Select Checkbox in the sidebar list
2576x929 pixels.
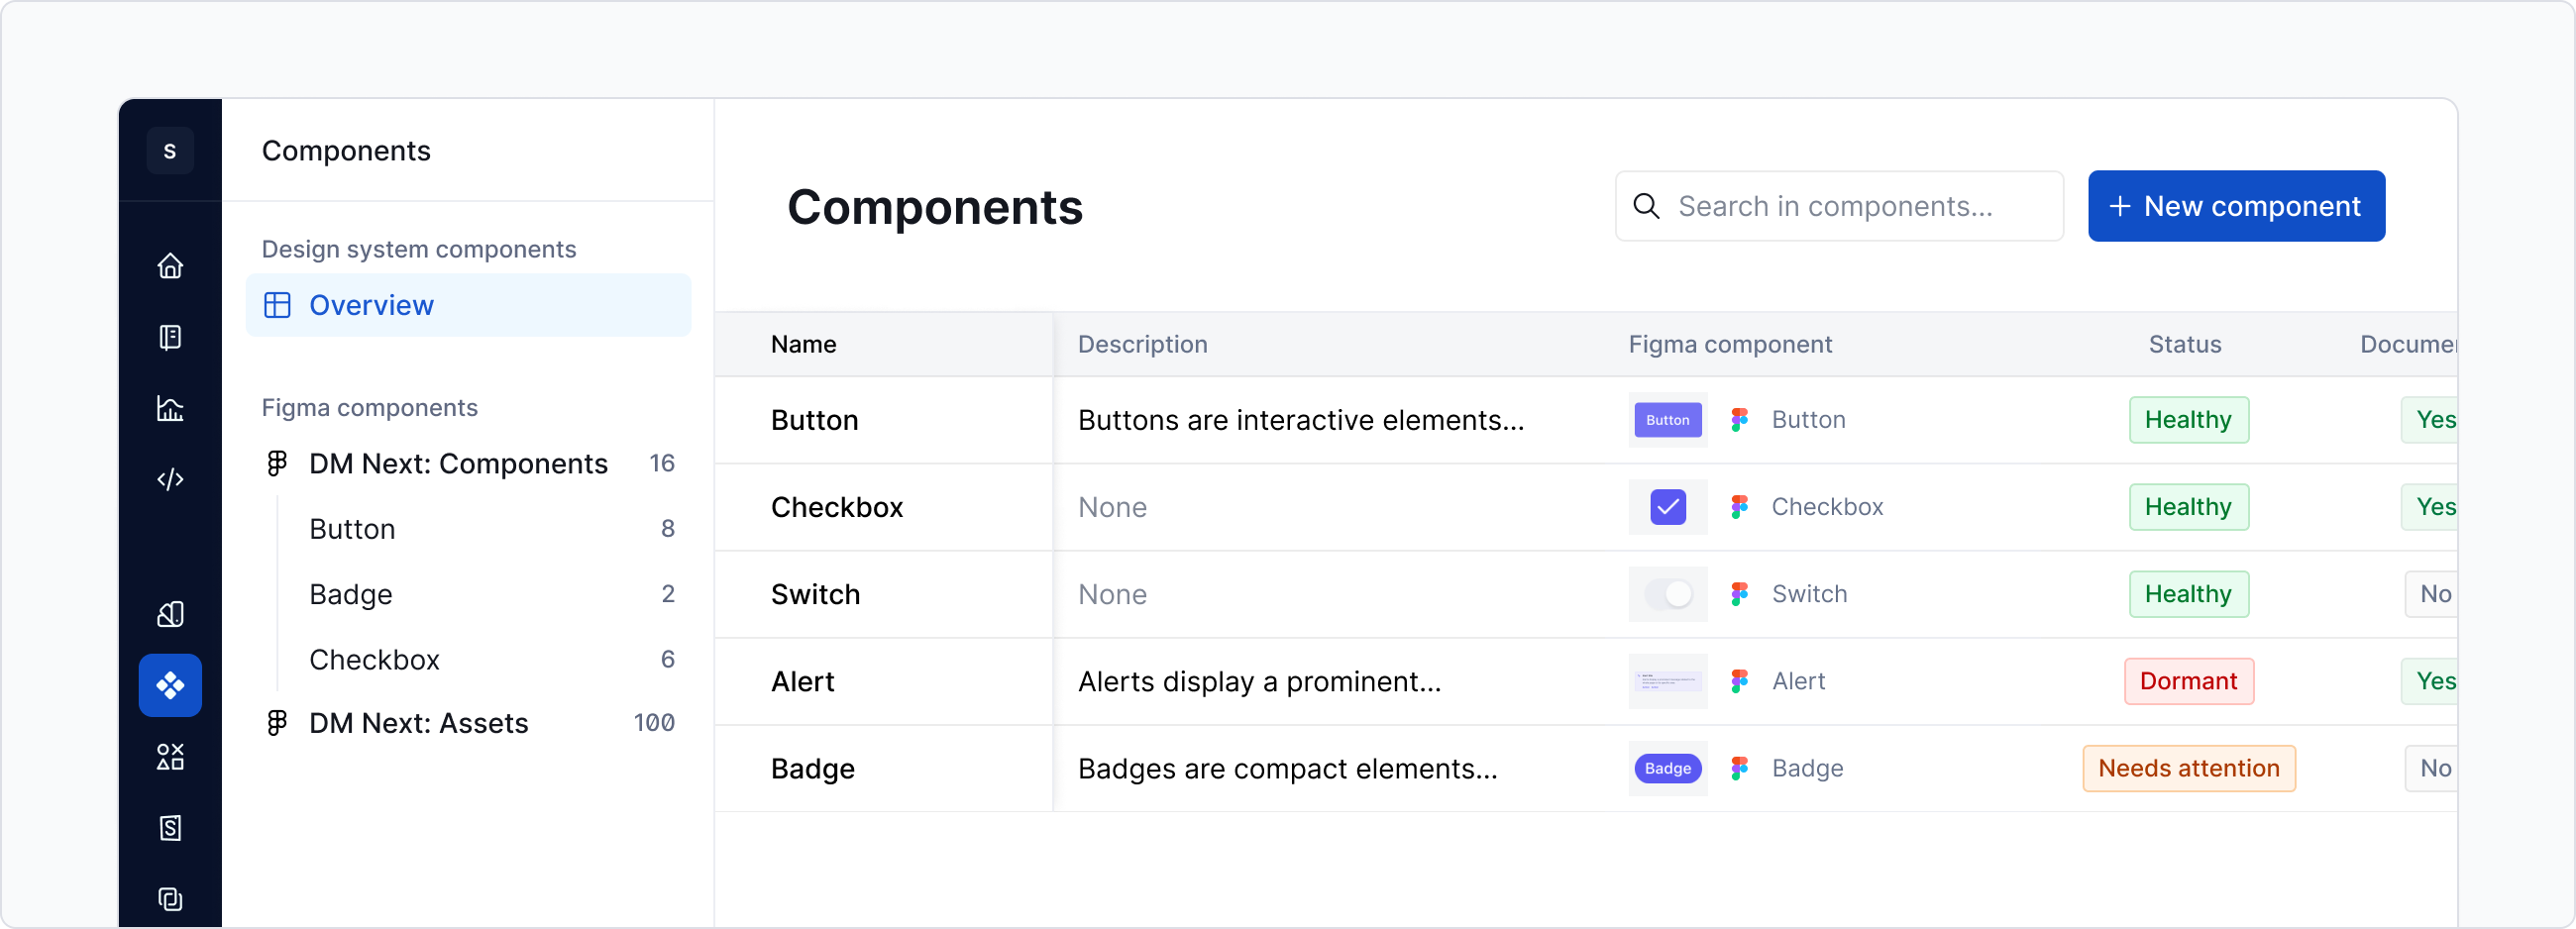pos(375,659)
